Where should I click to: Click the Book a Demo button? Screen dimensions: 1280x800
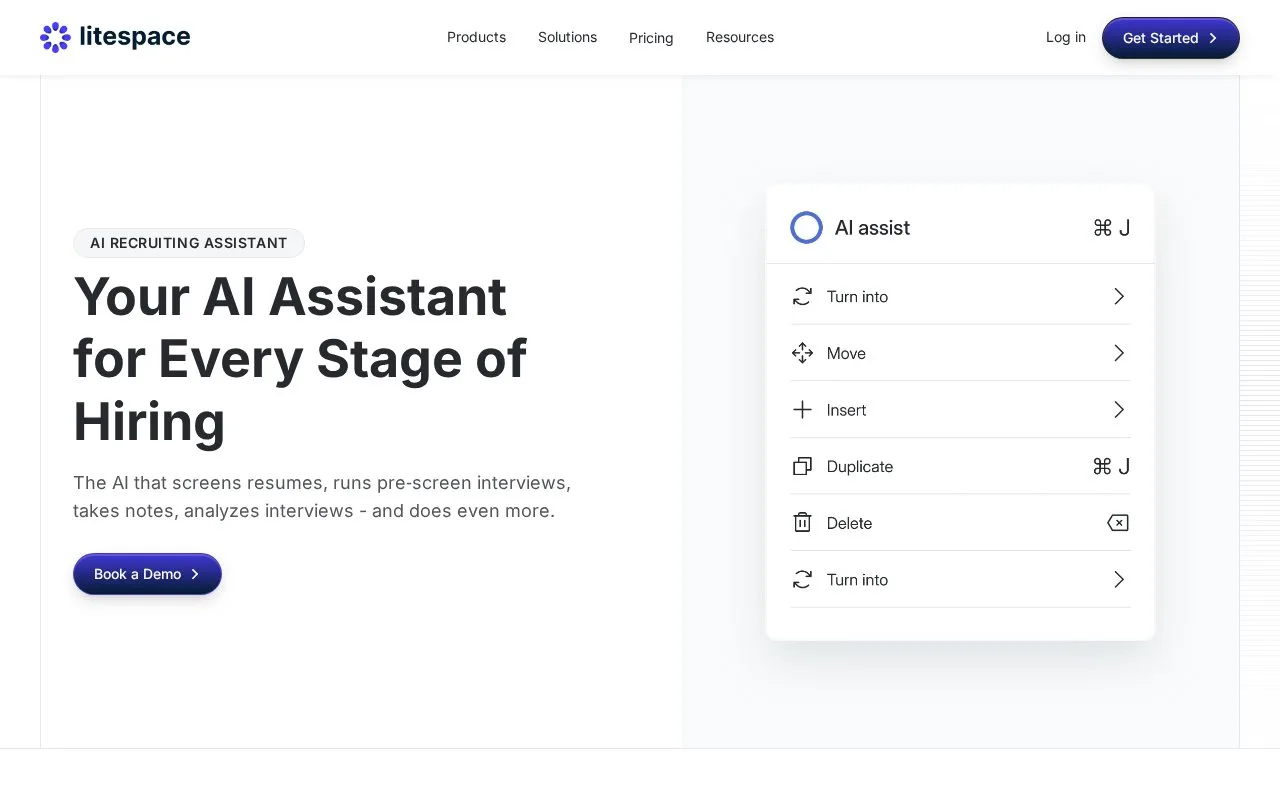coord(147,574)
